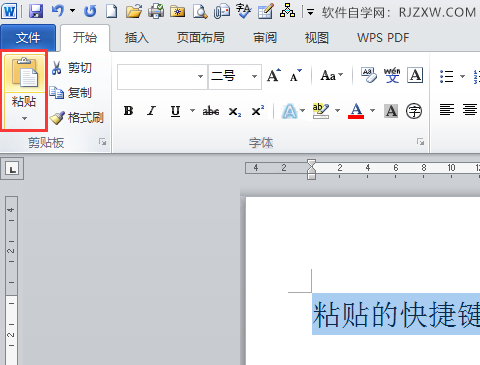Click the Clear Formatting eraser icon
Viewport: 480px width, 365px height.
coord(369,75)
